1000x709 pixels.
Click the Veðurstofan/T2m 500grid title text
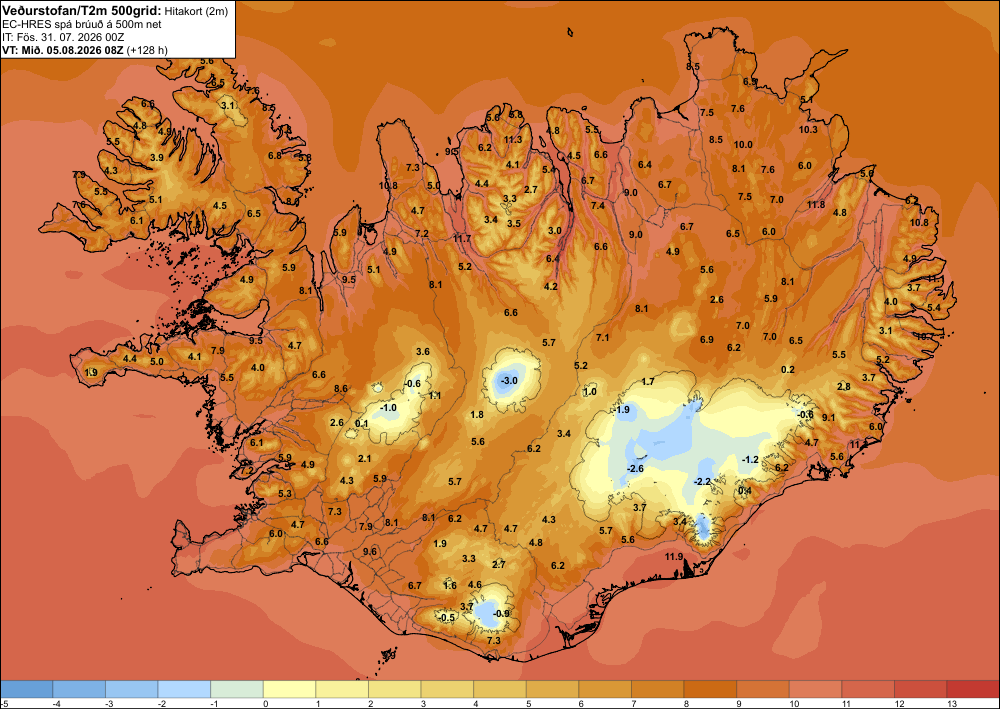pos(82,10)
